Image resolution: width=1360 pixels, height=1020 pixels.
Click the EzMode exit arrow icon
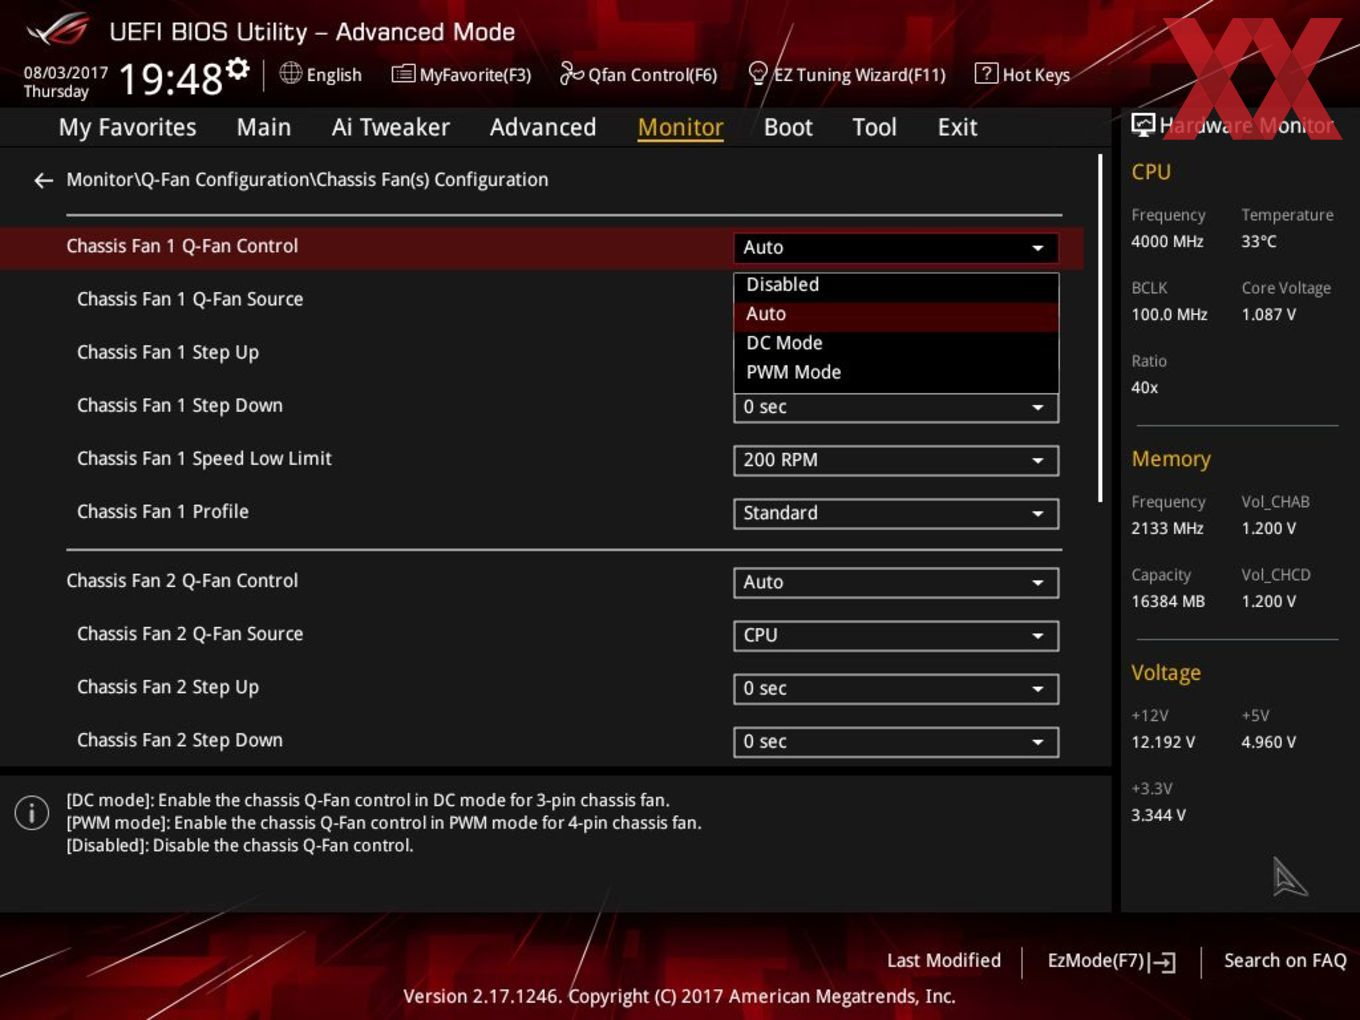1162,962
